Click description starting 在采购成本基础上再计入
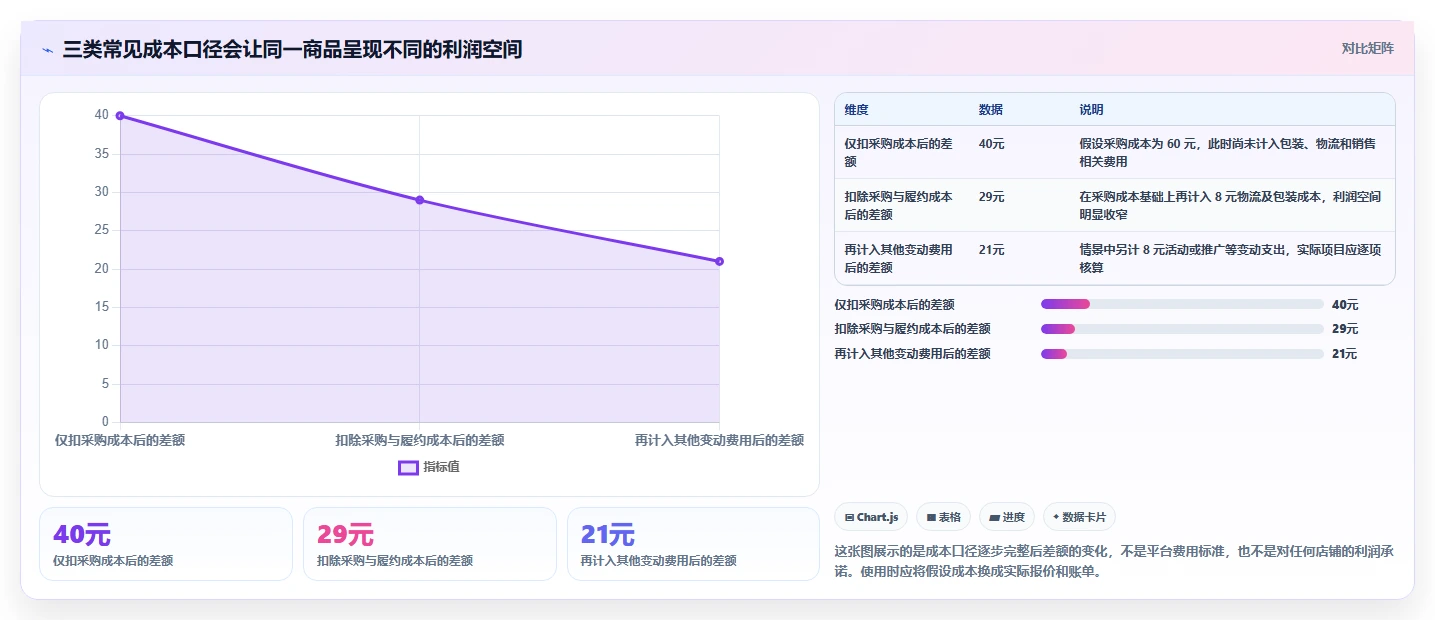1435x620 pixels. point(1230,205)
